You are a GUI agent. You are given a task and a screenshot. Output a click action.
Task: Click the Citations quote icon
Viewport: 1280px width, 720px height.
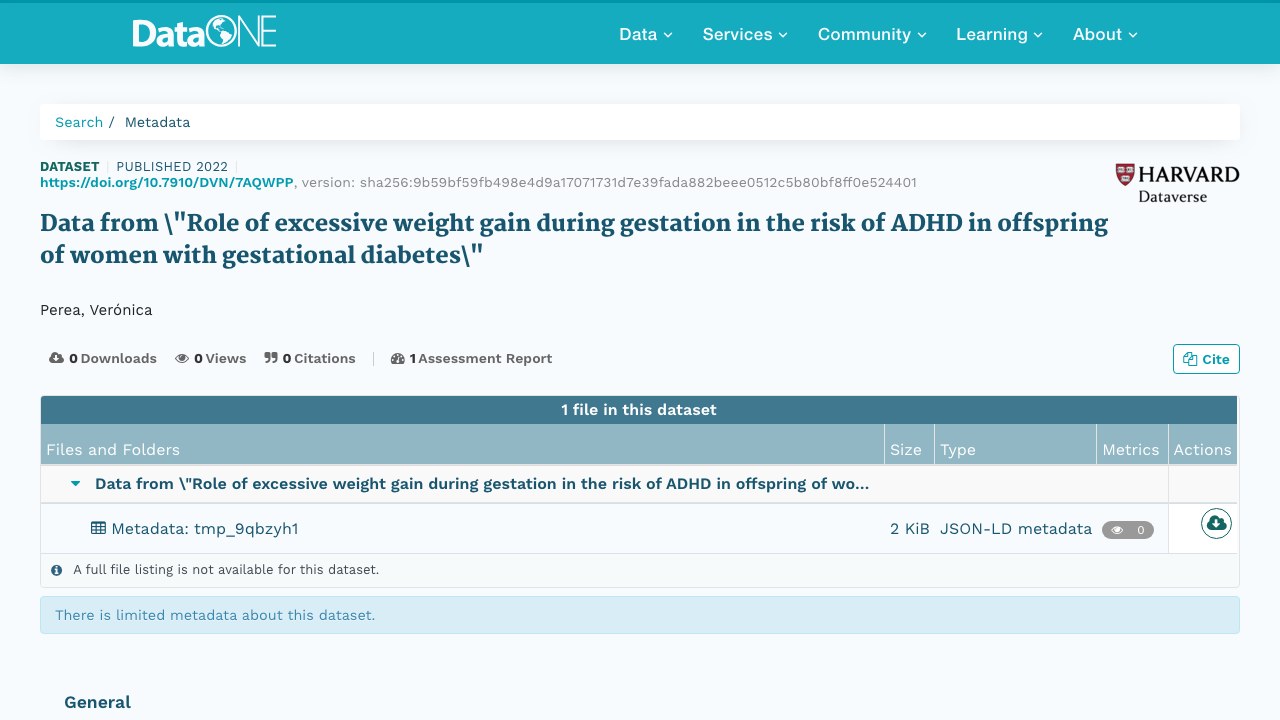(x=271, y=358)
